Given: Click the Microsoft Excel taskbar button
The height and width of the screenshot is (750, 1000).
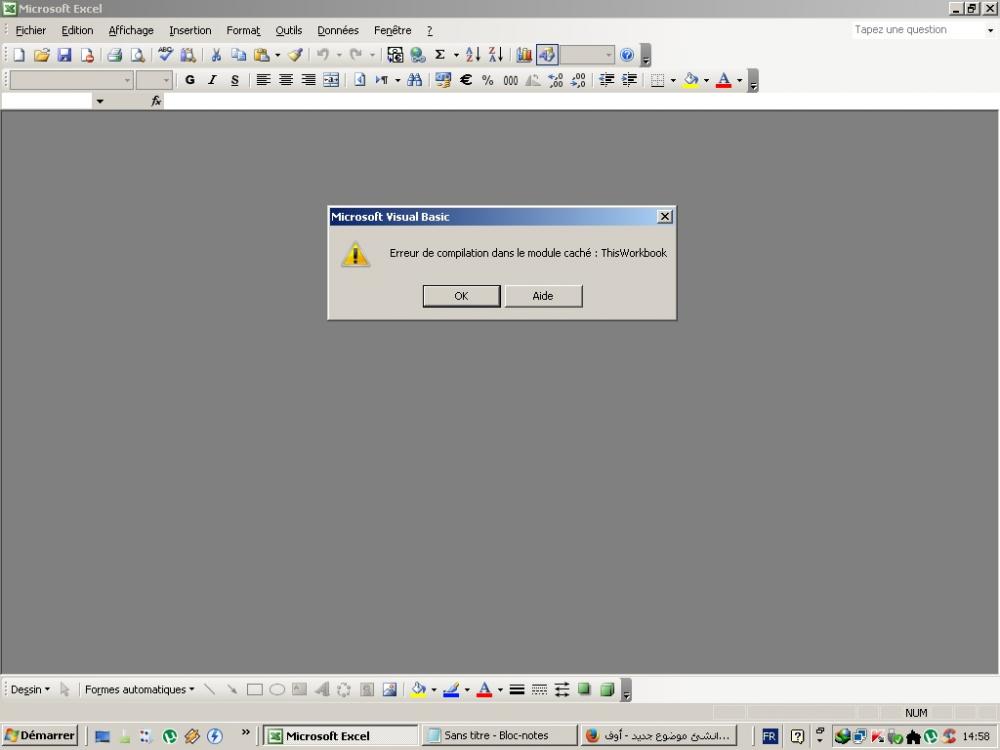Looking at the screenshot, I should (341, 735).
